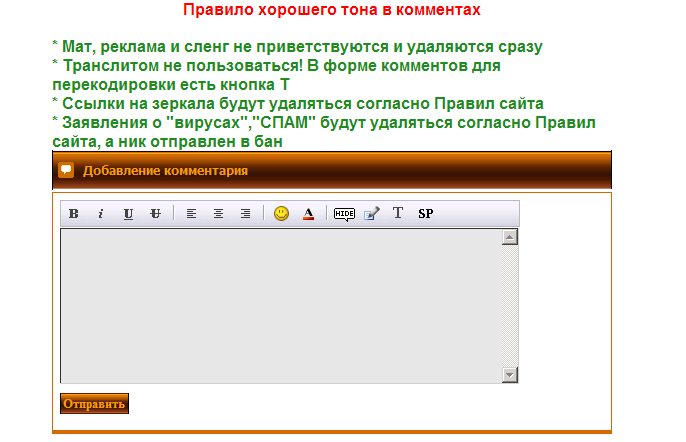Click the 'Ссылки на зеркала' rule line
Screen dimensions: 686x442
pyautogui.click(x=298, y=104)
